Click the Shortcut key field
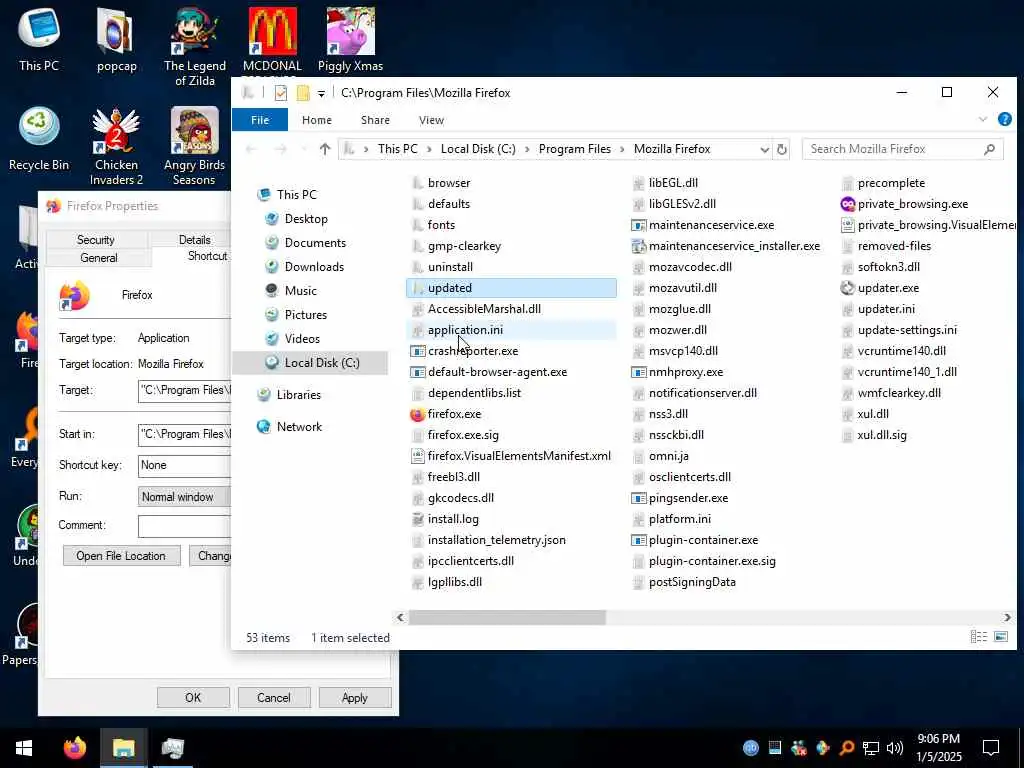 tap(184, 465)
